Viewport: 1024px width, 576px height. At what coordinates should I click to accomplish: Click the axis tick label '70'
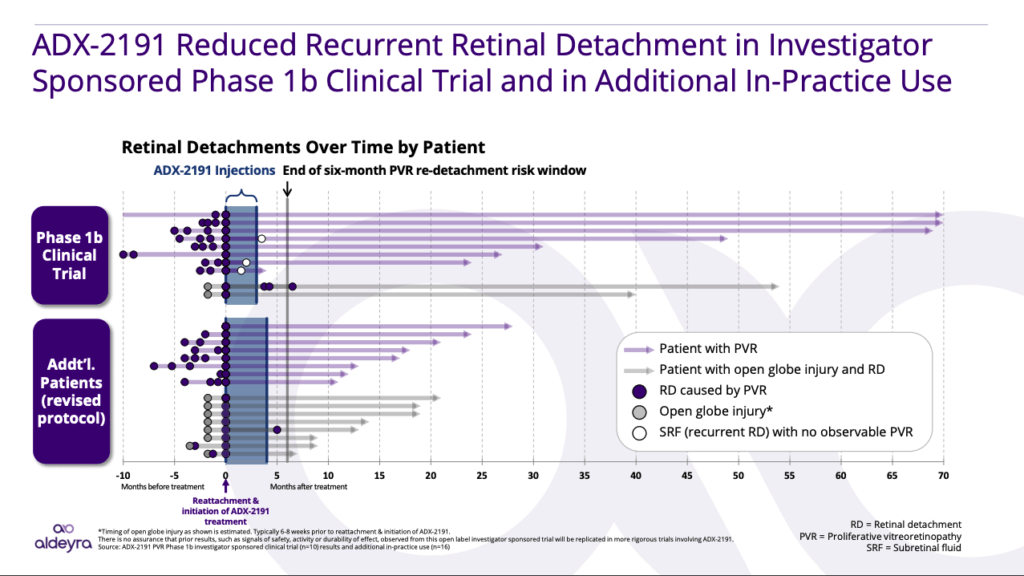coord(943,475)
